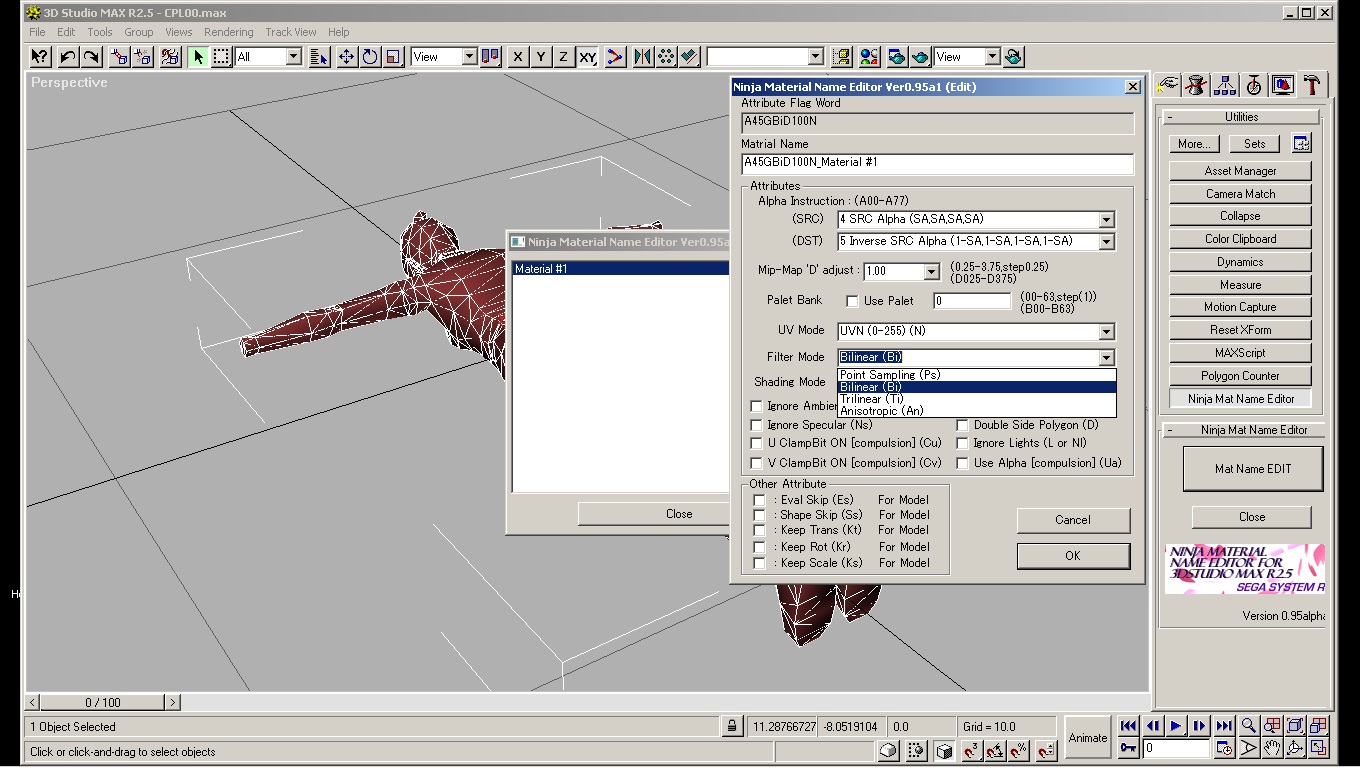This screenshot has height=768, width=1360.
Task: Select the Move transform tool
Action: tap(346, 57)
